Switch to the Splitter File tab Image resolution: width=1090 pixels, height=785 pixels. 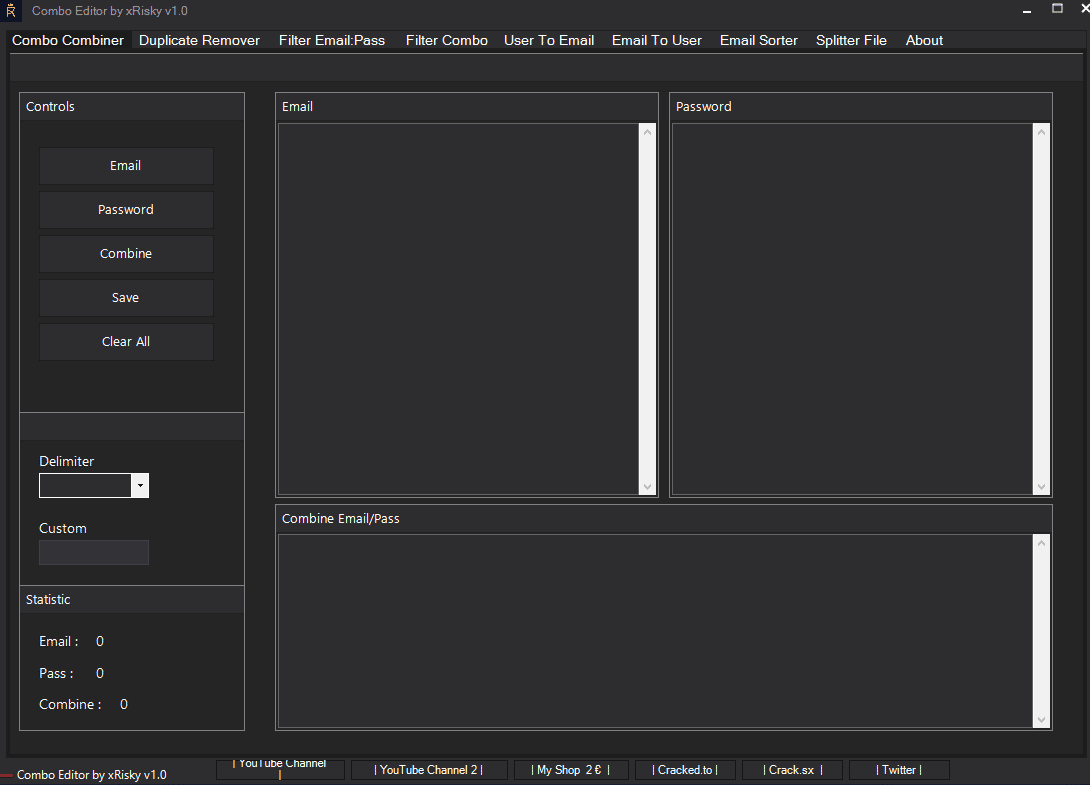[x=851, y=40]
